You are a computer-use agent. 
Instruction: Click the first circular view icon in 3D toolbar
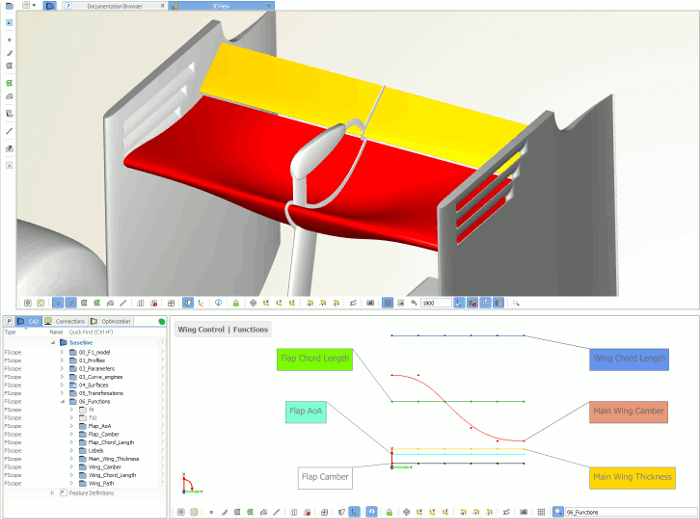tap(28, 303)
